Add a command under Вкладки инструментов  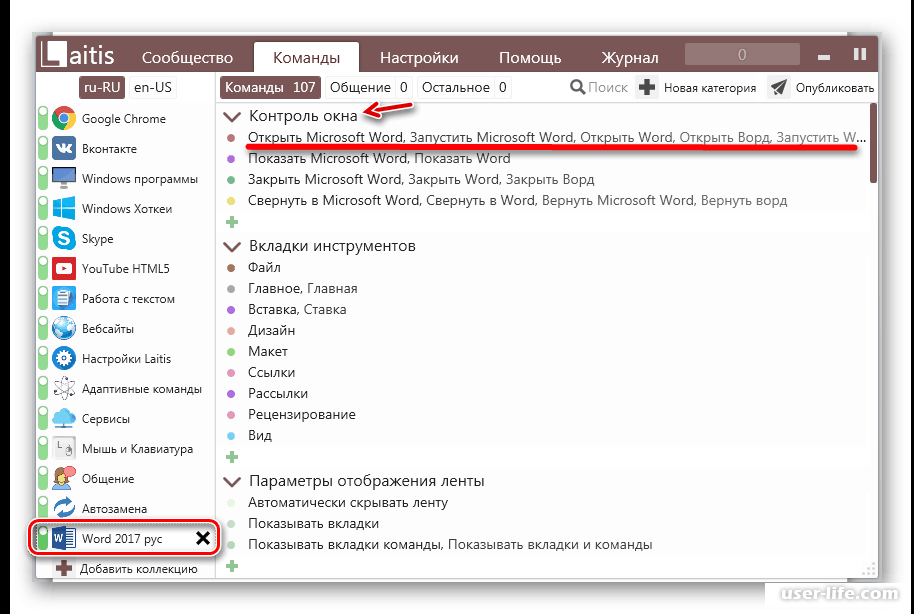[x=232, y=457]
